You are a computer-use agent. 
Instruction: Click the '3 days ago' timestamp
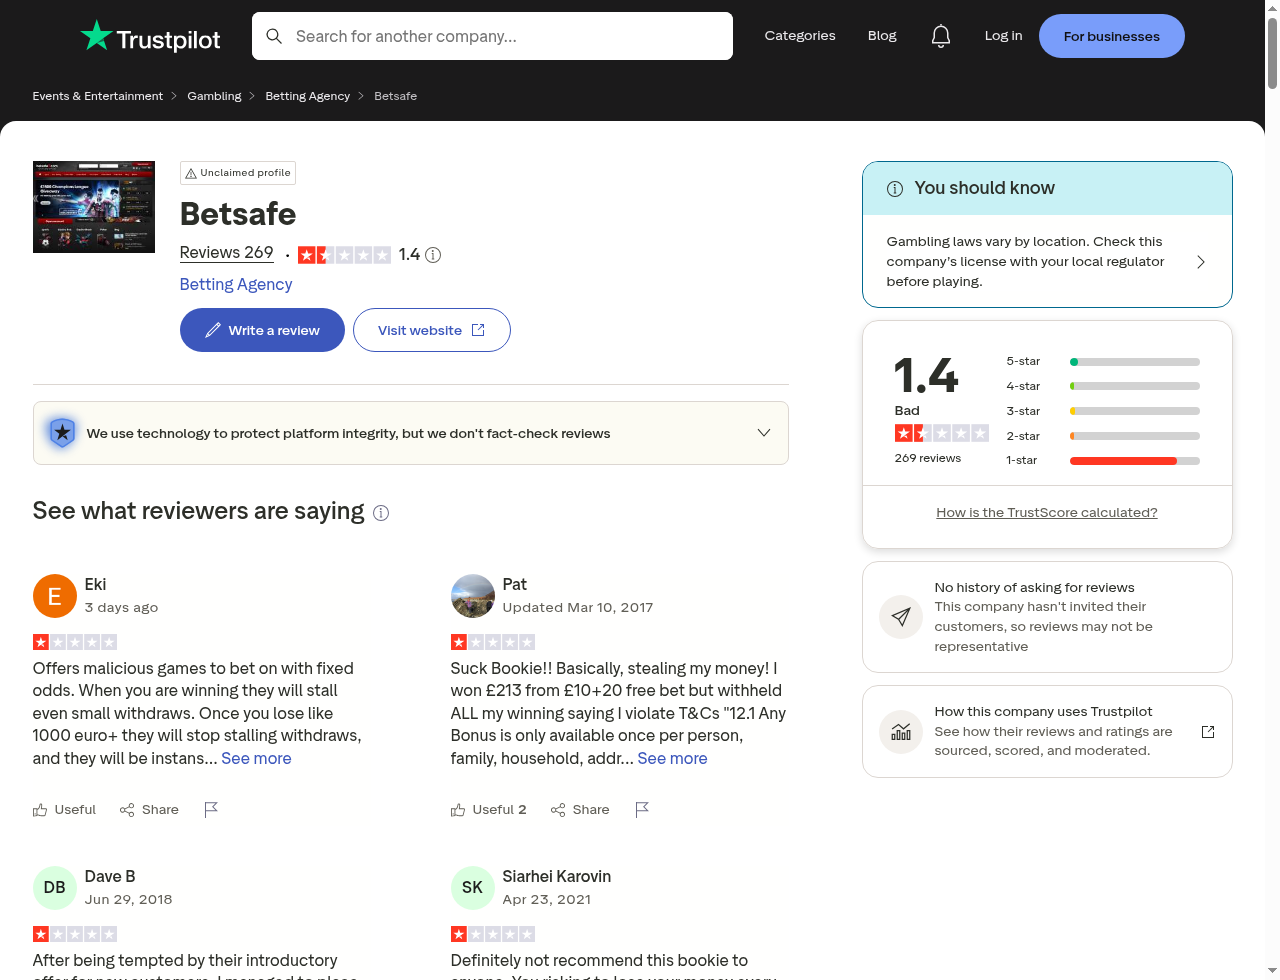(x=121, y=607)
